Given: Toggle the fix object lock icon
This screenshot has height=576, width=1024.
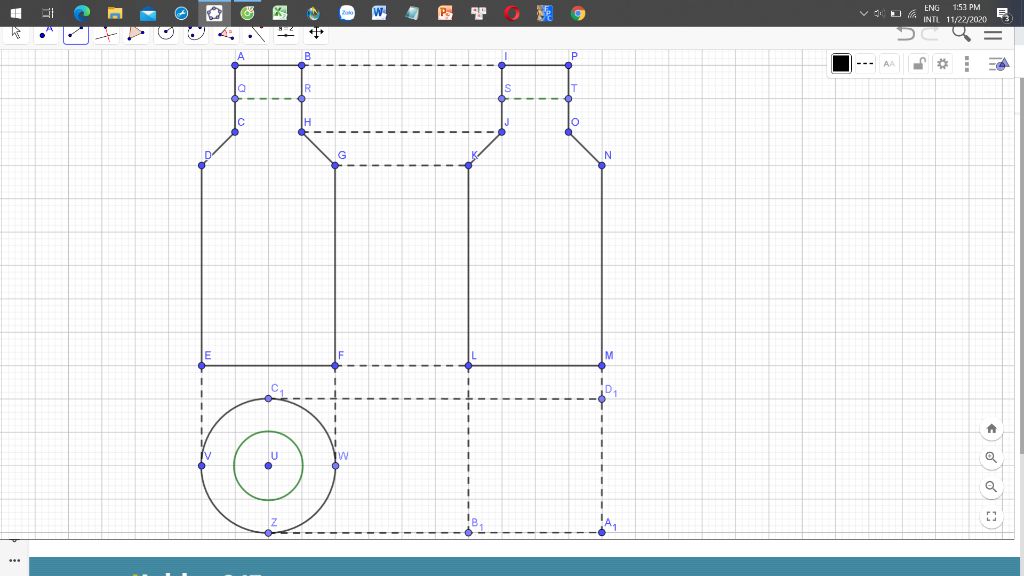Looking at the screenshot, I should (917, 64).
